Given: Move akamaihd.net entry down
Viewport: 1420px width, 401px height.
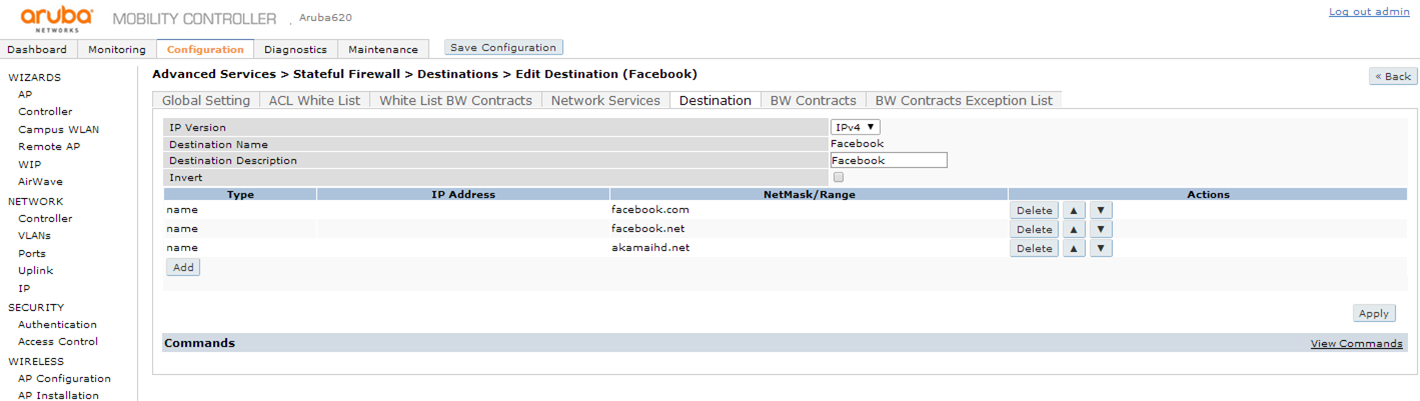Looking at the screenshot, I should [x=1100, y=248].
